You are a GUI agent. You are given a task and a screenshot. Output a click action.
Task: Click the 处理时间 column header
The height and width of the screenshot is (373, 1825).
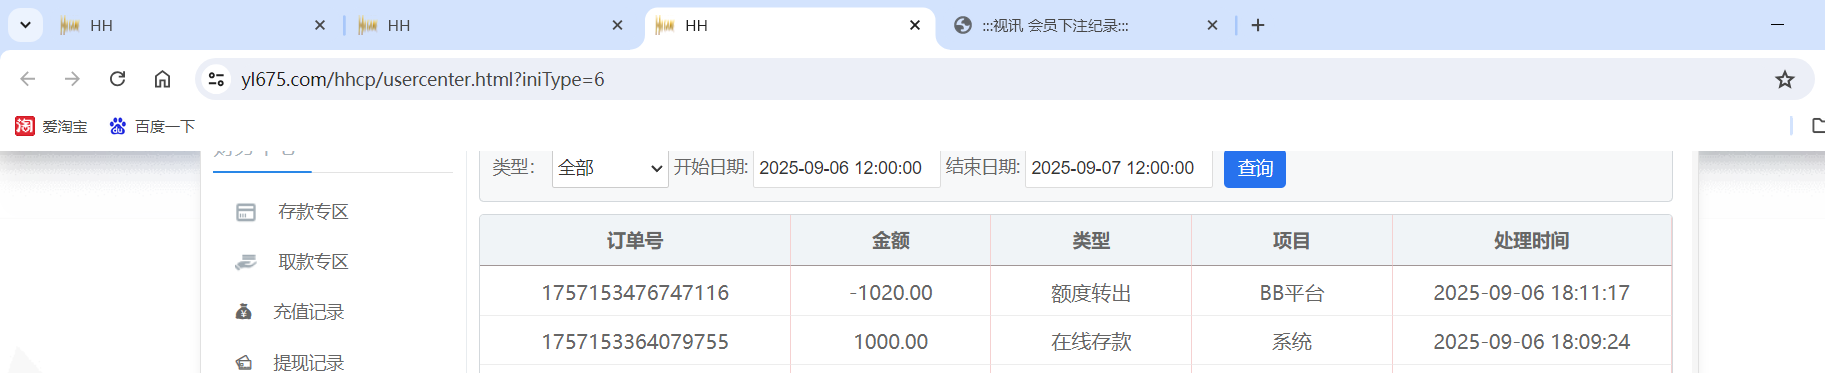pyautogui.click(x=1532, y=241)
